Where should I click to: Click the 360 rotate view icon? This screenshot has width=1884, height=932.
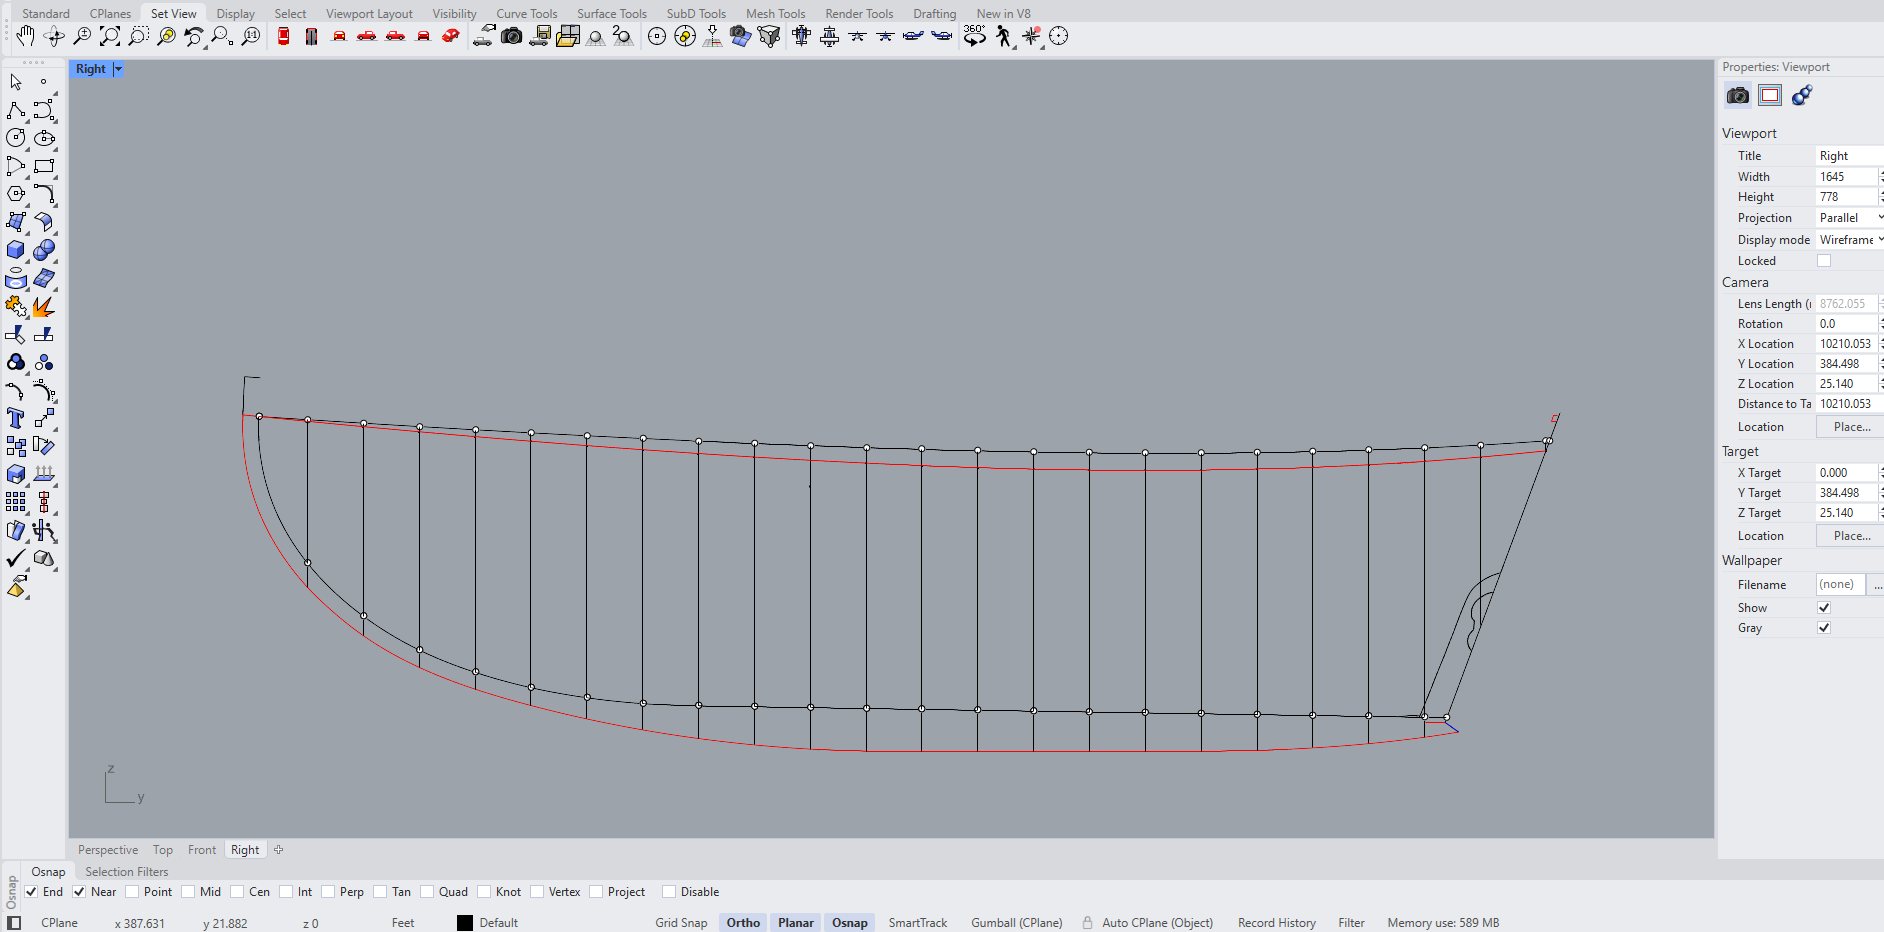pyautogui.click(x=974, y=36)
